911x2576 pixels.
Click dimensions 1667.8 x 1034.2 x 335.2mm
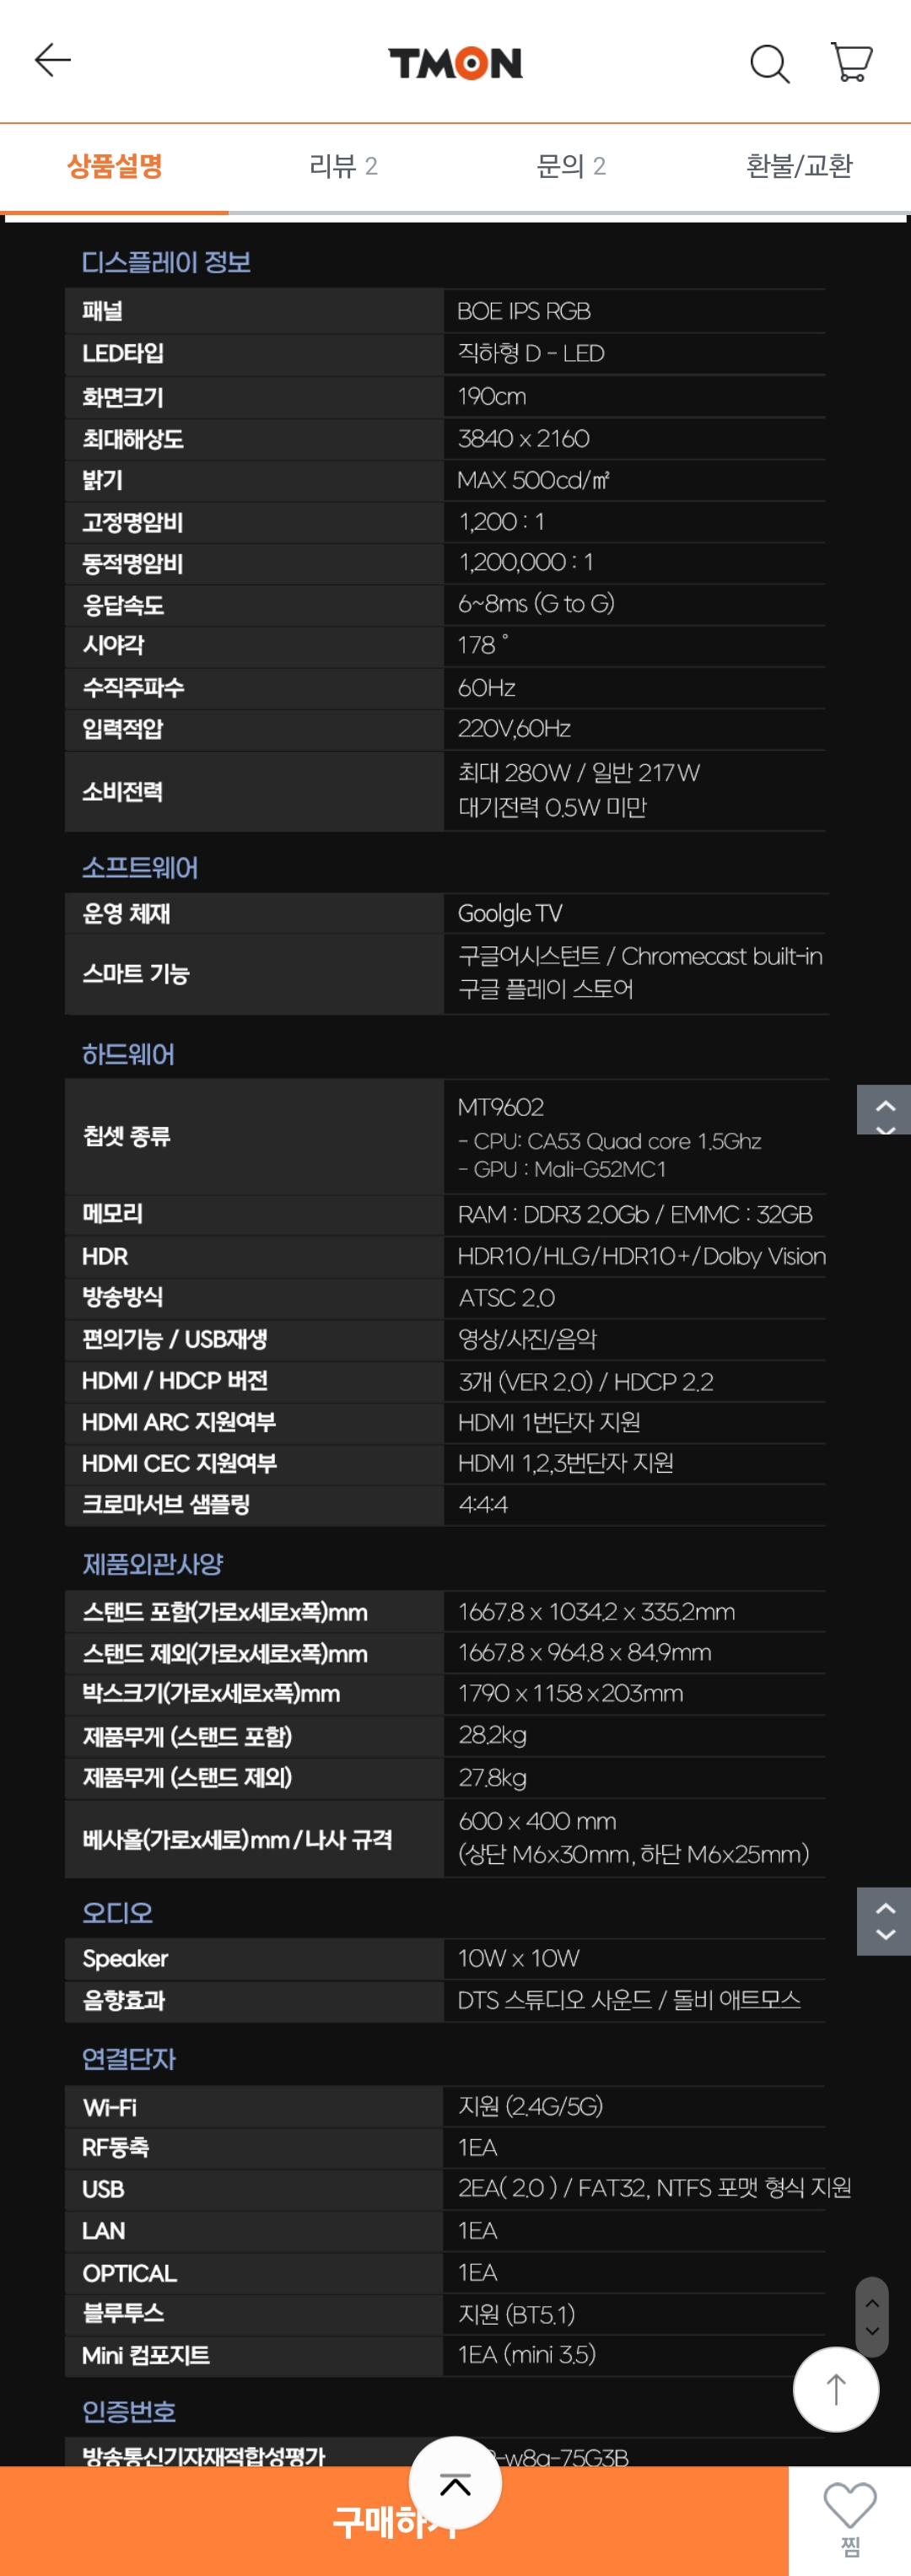click(x=596, y=1612)
